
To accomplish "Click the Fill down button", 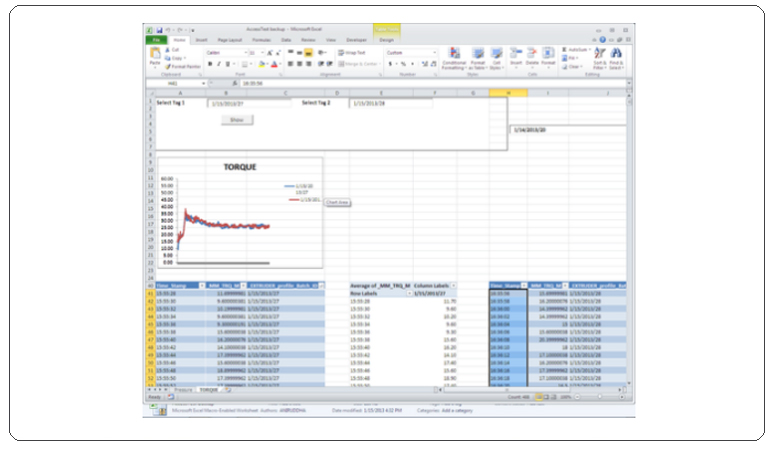I will click(570, 58).
